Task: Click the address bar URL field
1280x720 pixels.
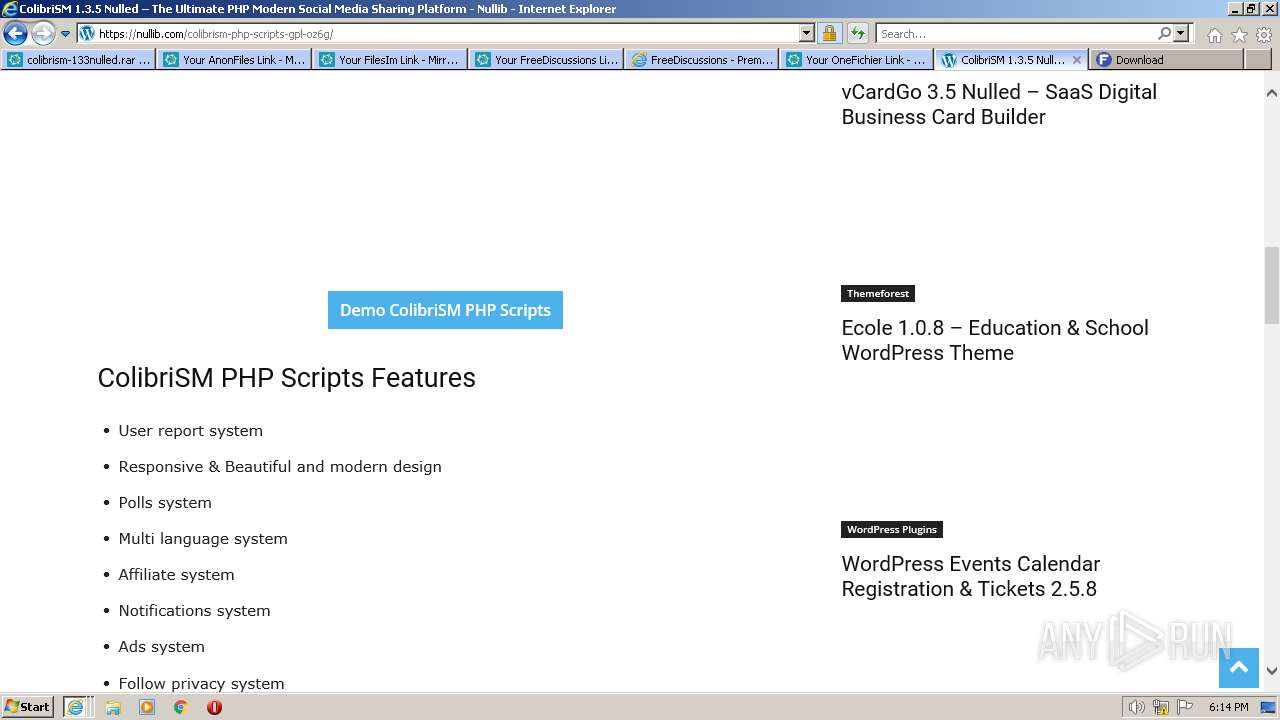Action: 440,33
